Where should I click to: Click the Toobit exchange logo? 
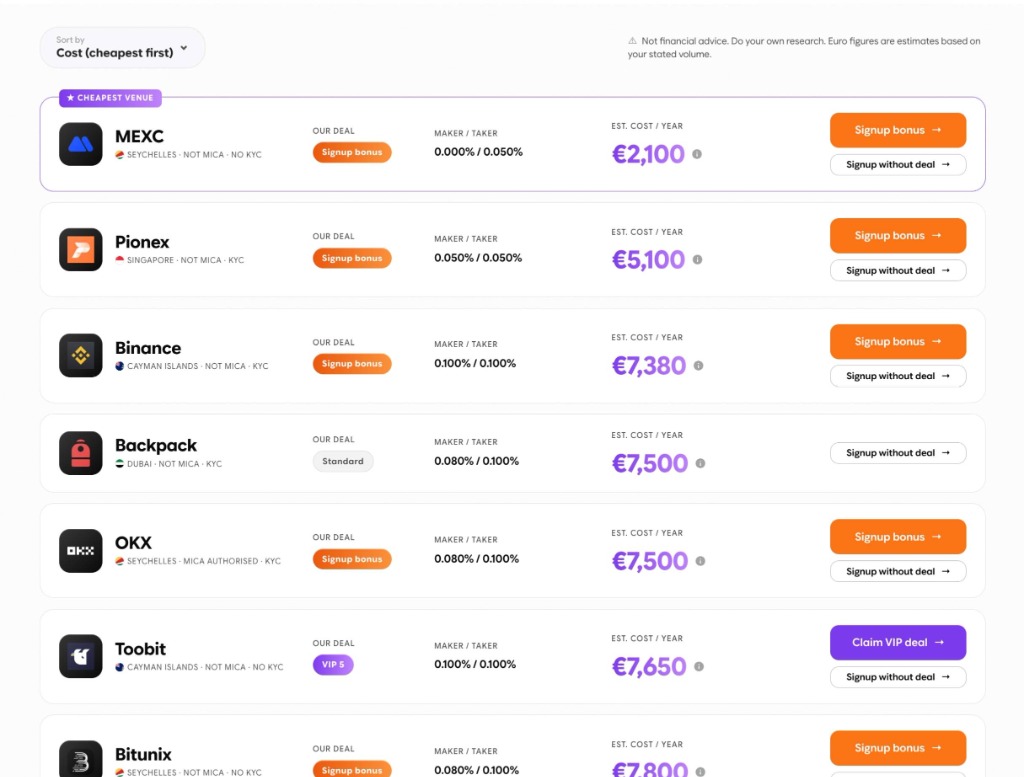80,656
